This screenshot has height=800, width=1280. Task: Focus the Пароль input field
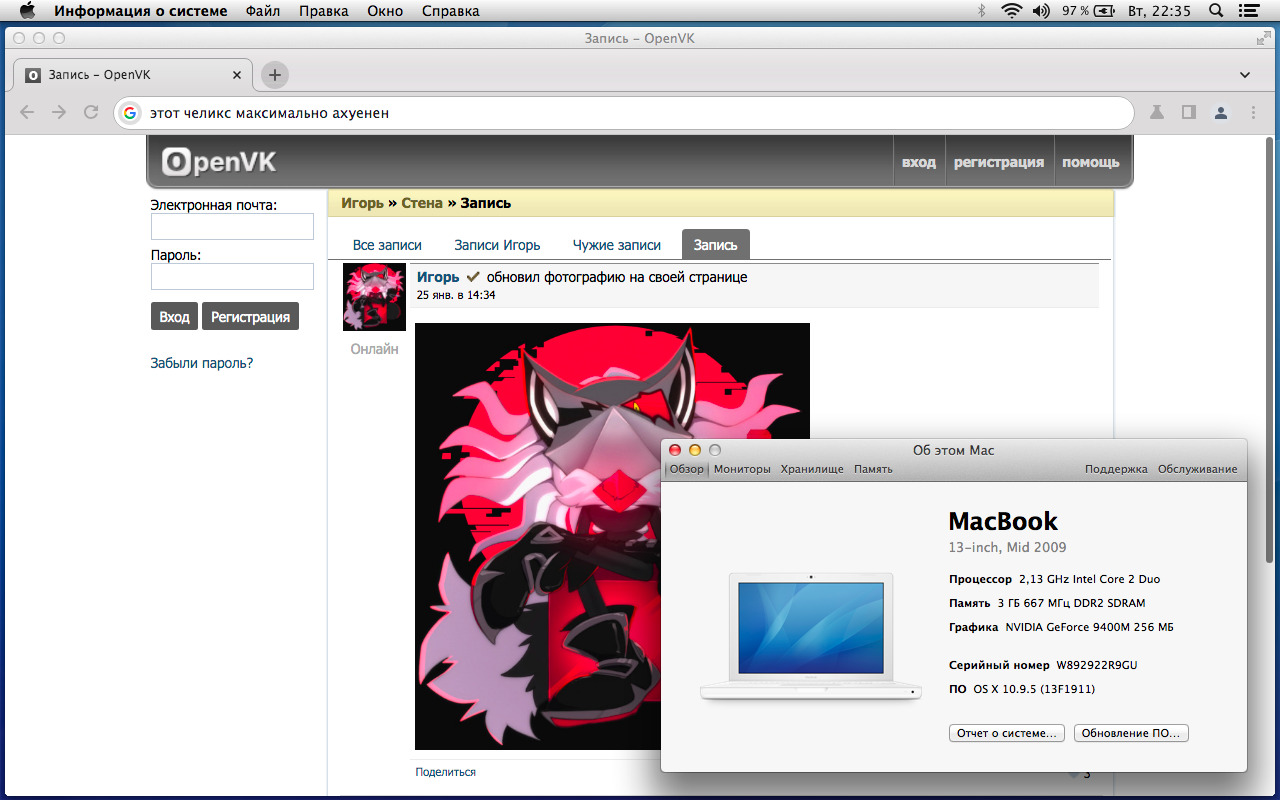pos(232,276)
